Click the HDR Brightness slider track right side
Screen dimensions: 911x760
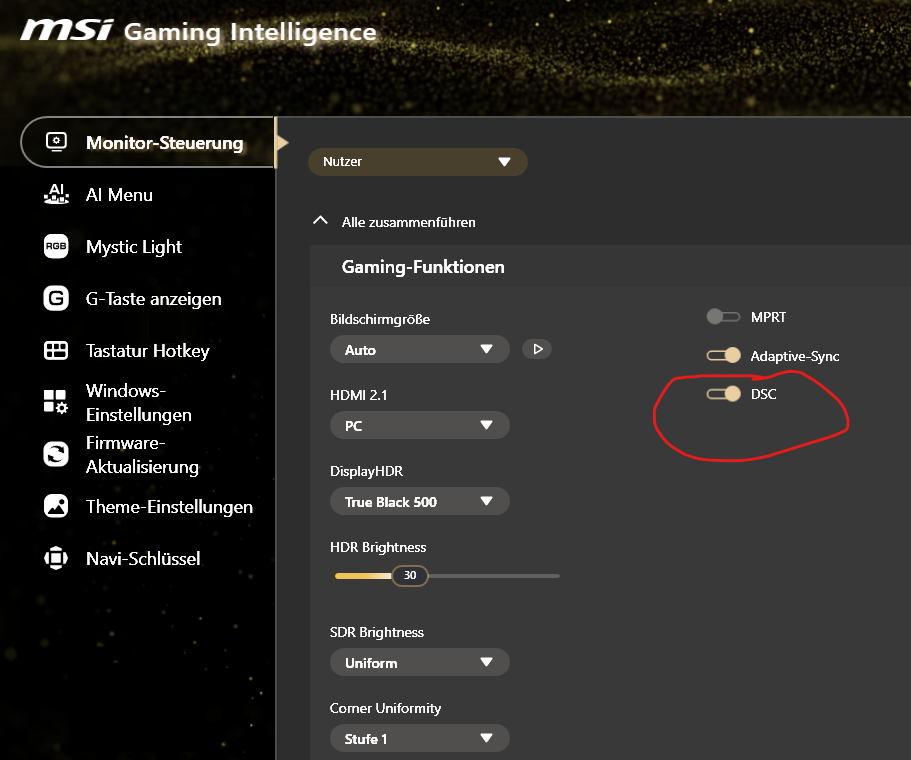coord(494,576)
